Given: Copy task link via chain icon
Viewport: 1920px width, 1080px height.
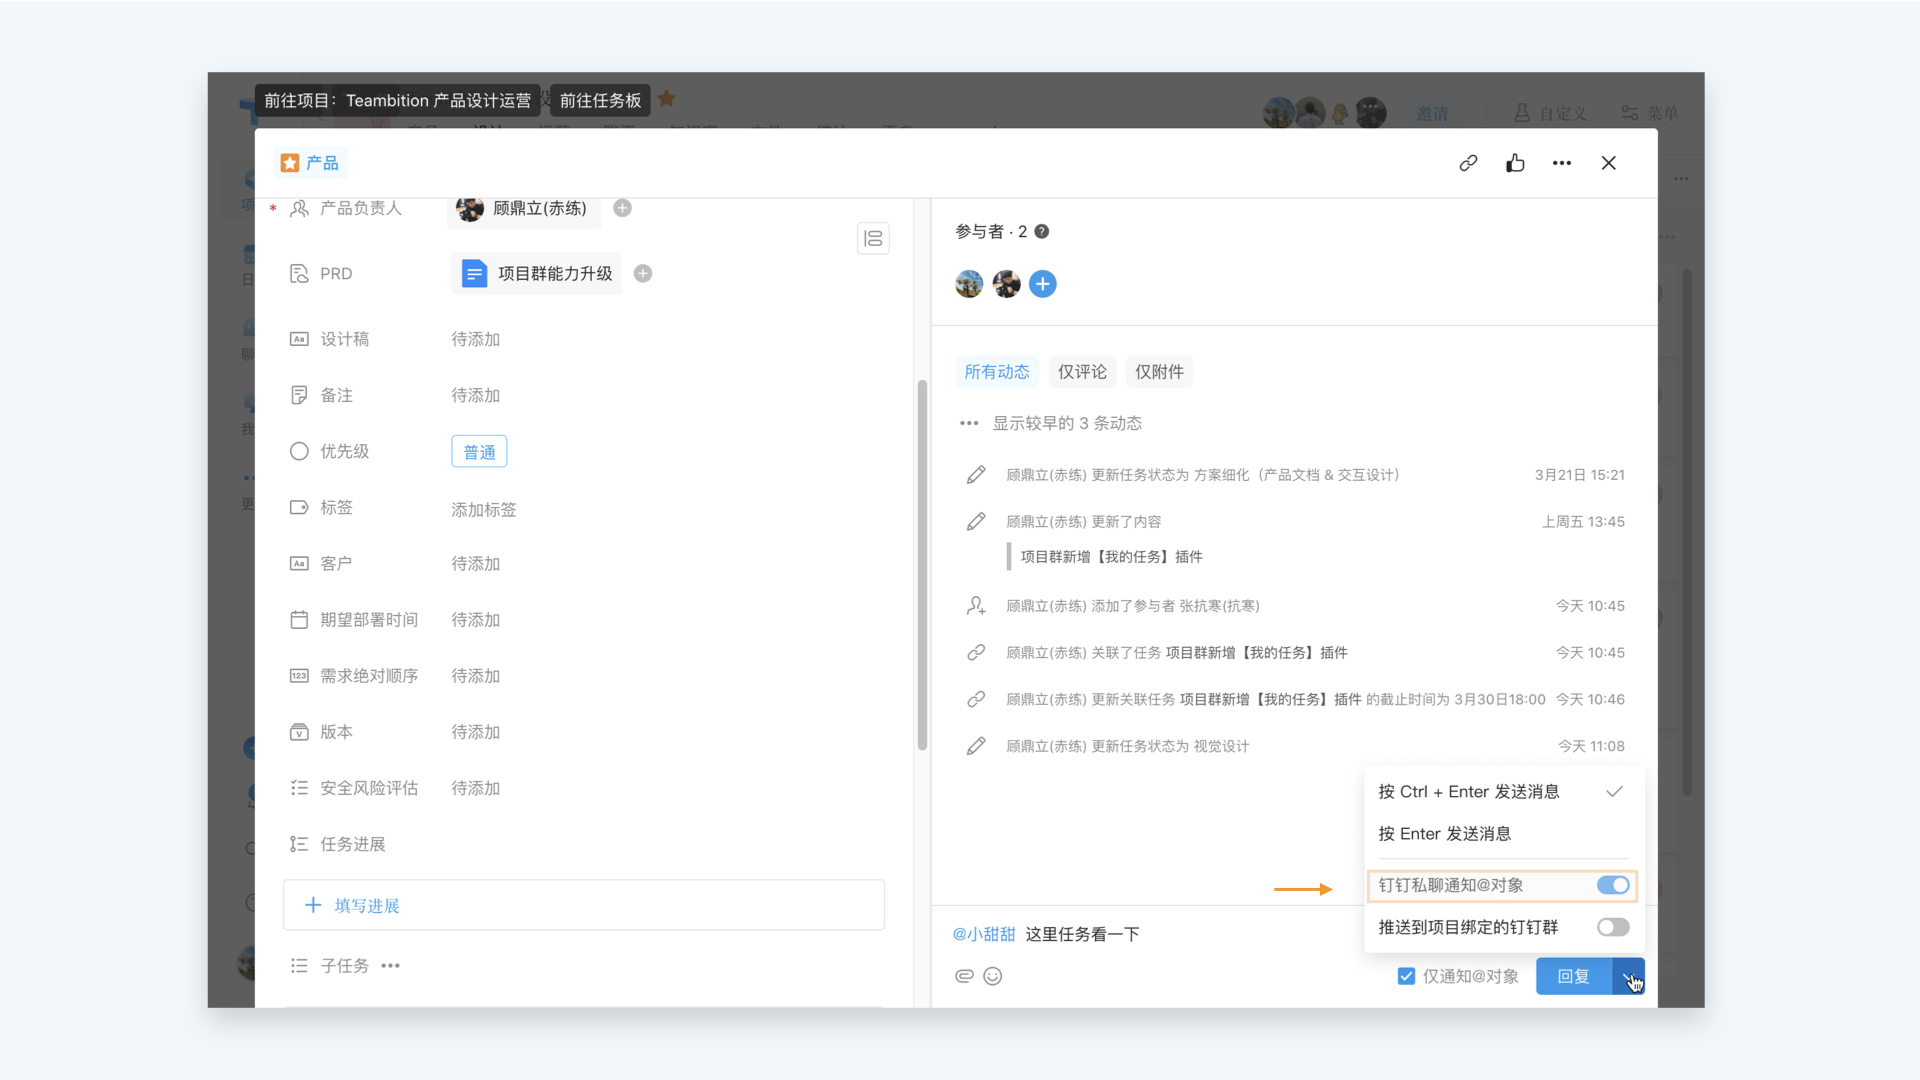Looking at the screenshot, I should click(1468, 163).
